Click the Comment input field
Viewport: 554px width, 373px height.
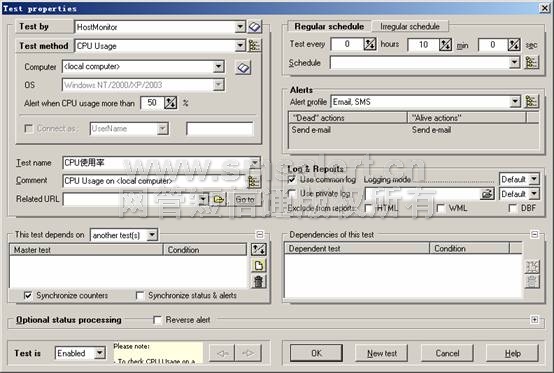click(155, 181)
